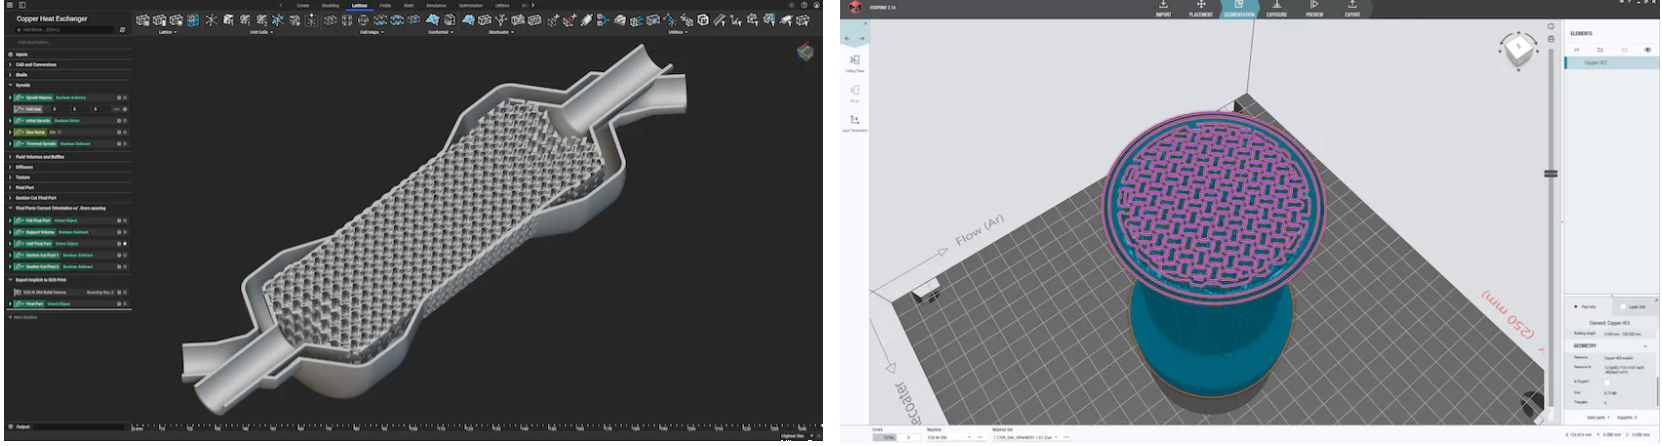
Task: Click the first lattice tool icon in ribbon
Action: [x=142, y=20]
